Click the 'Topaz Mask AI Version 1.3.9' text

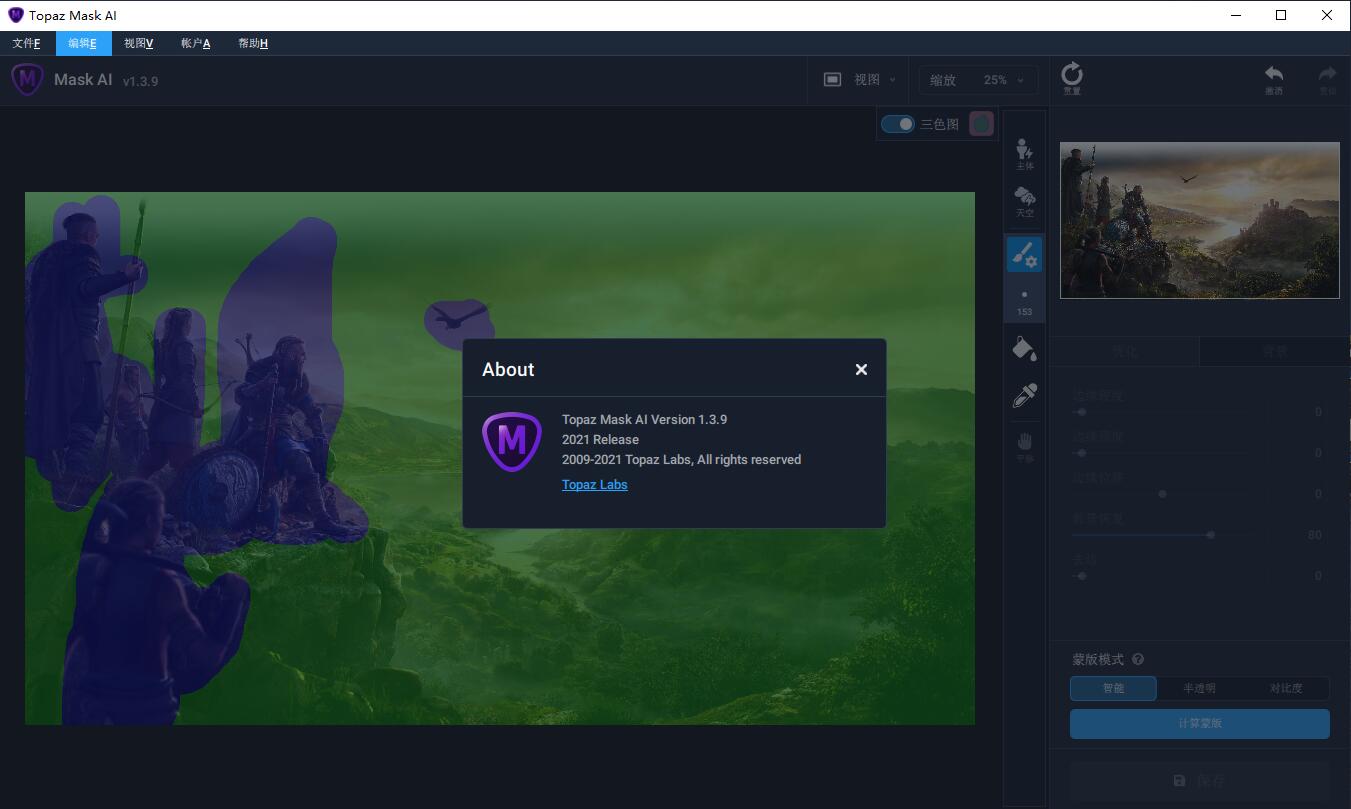tap(644, 419)
